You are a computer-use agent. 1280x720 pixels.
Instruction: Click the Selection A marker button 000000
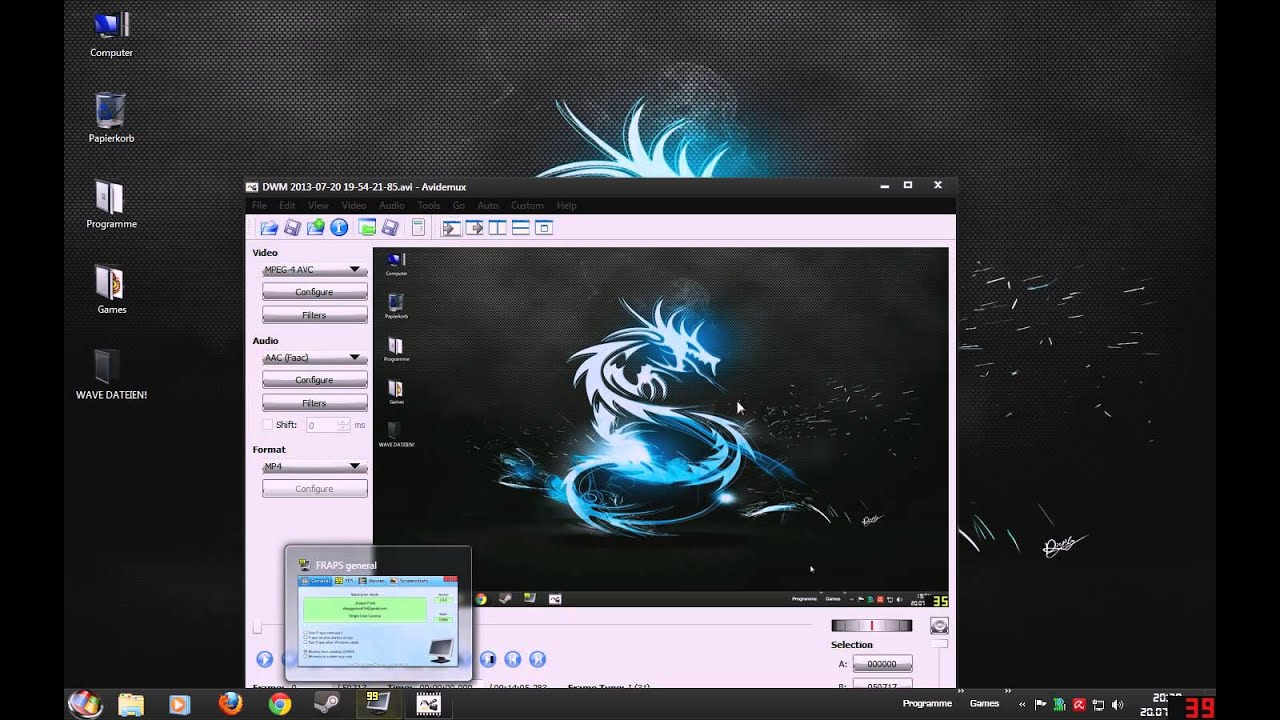coord(882,664)
